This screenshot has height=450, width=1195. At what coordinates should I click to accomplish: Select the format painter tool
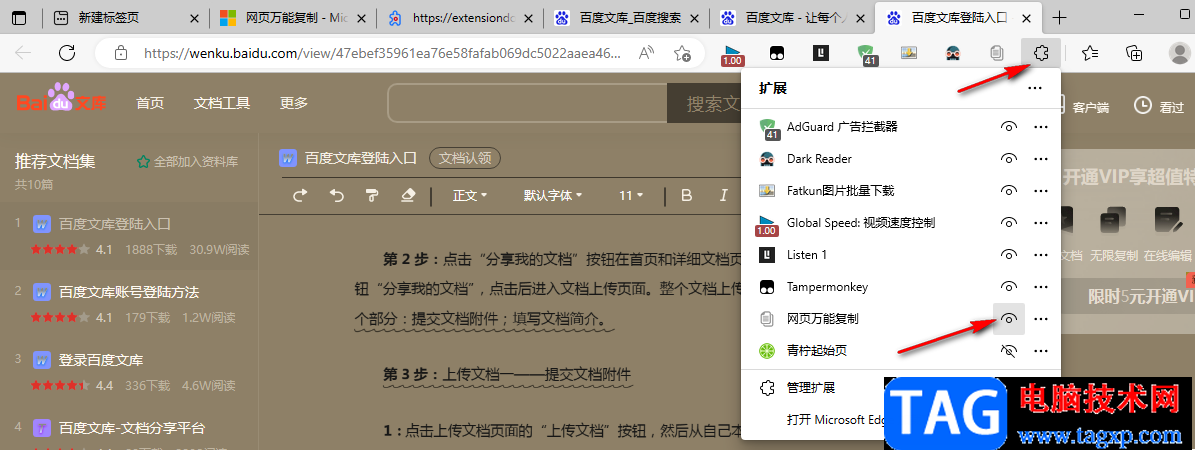pyautogui.click(x=373, y=195)
